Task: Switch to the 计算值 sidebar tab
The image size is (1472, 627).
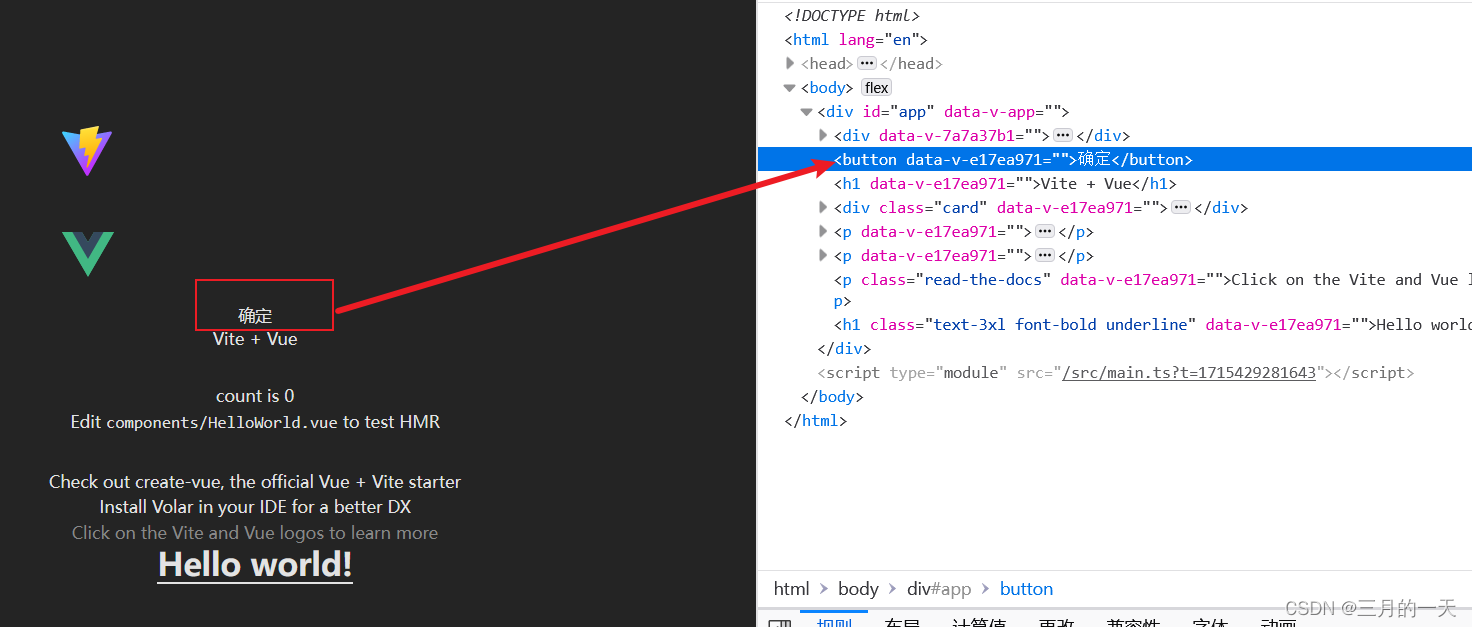Action: [980, 621]
